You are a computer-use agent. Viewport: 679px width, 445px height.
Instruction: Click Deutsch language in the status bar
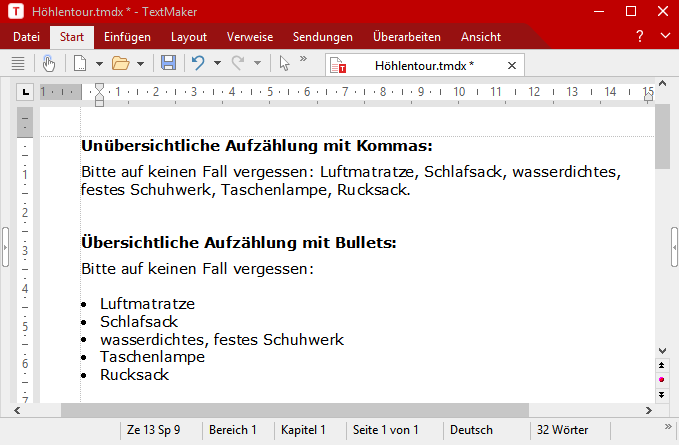click(471, 430)
